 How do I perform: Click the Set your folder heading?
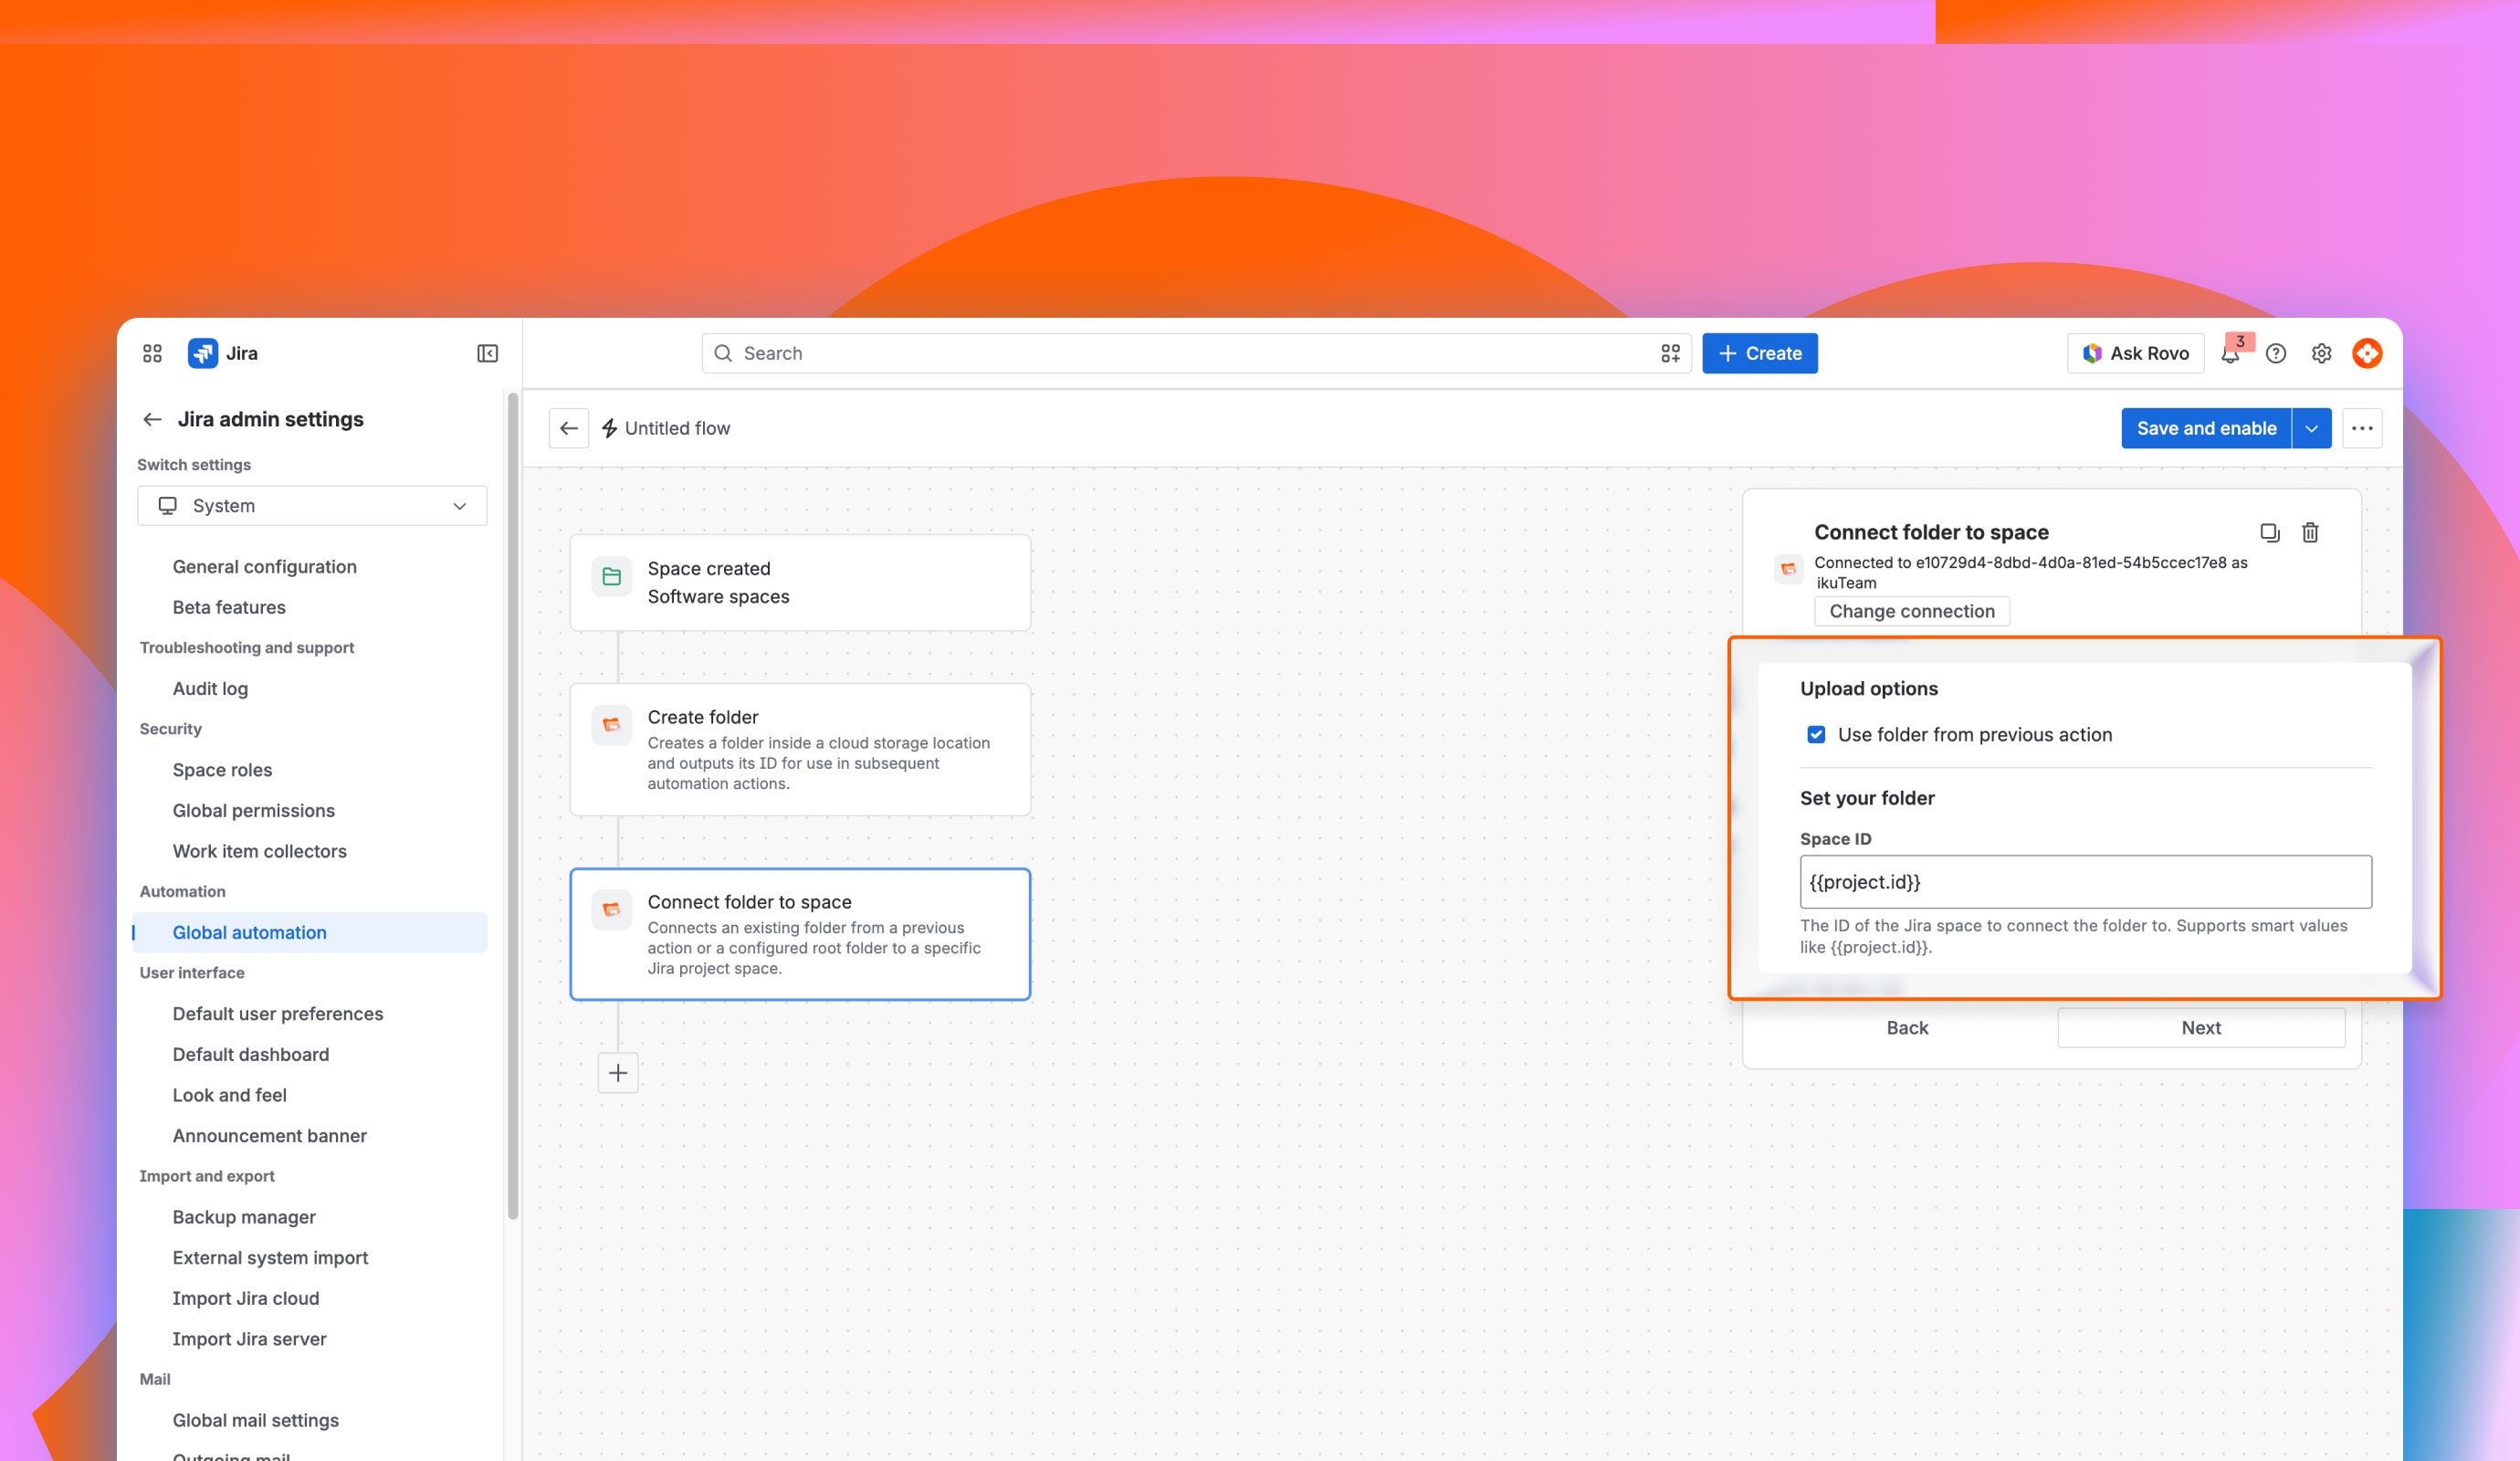[1867, 798]
